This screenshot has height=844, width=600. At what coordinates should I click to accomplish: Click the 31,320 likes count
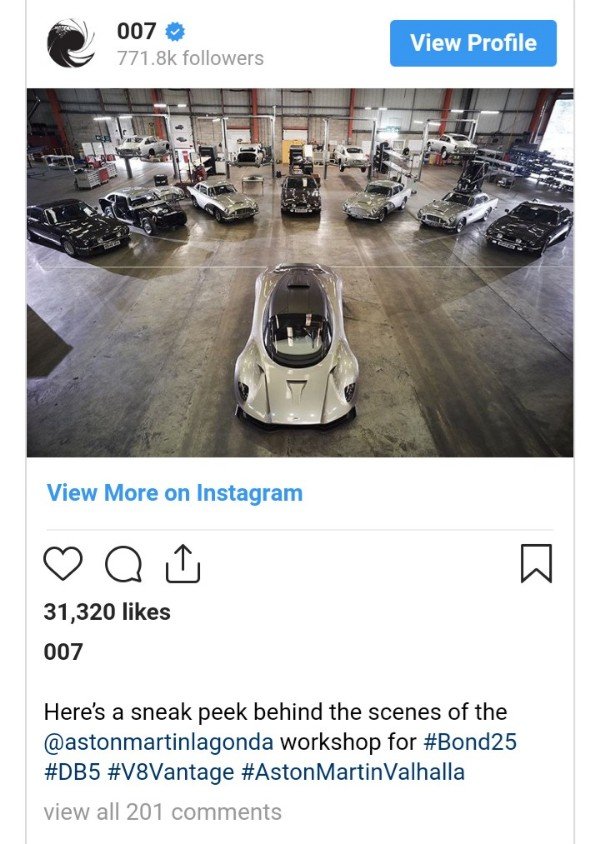107,612
